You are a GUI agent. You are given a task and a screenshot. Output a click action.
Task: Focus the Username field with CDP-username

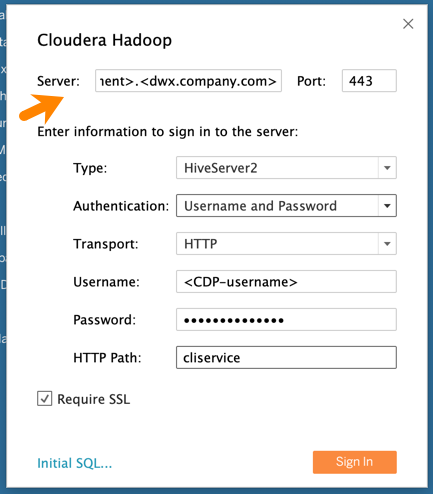coord(286,282)
